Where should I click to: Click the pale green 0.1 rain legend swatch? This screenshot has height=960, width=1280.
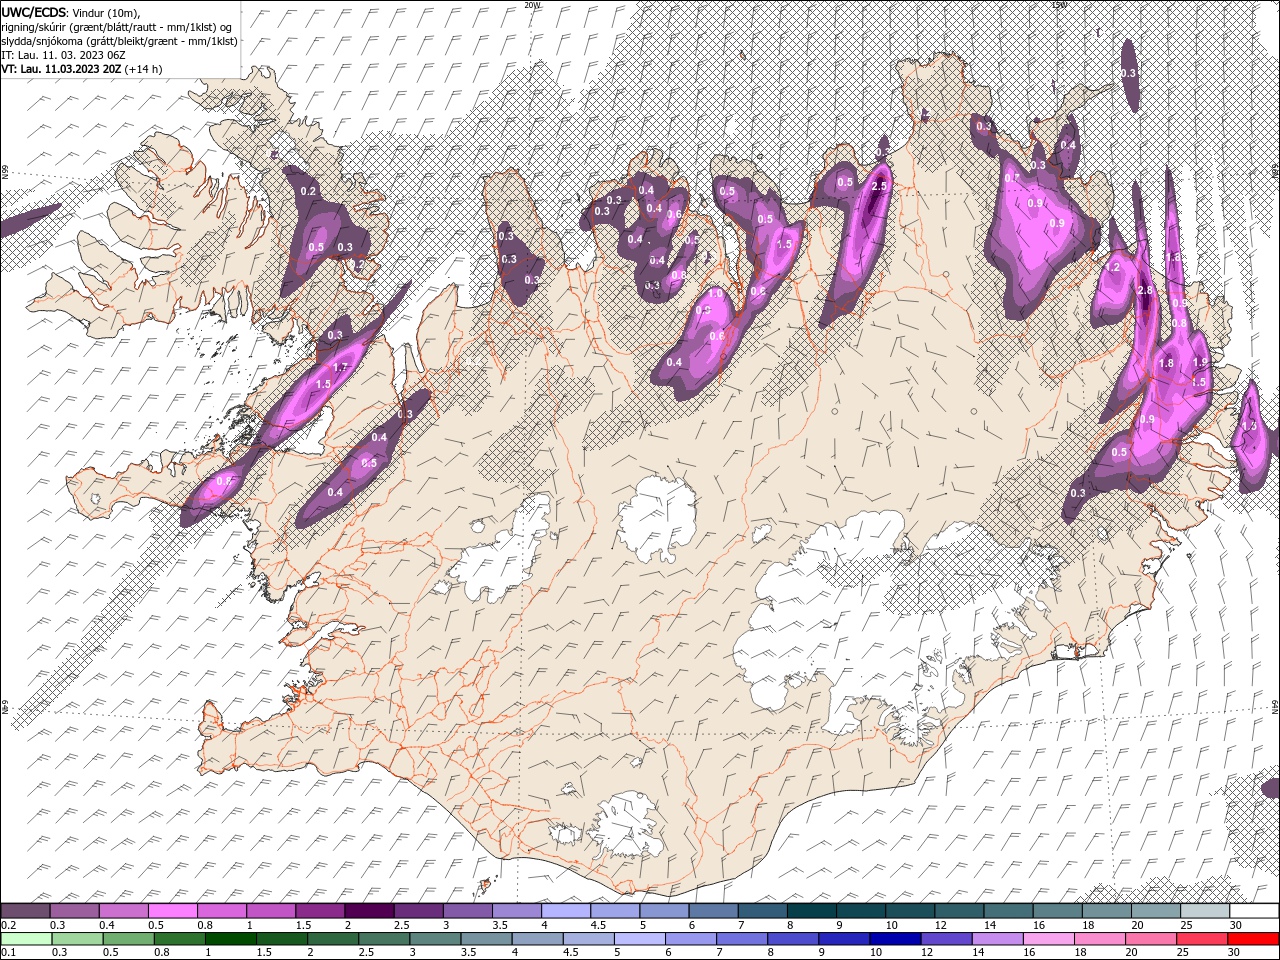coord(26,938)
